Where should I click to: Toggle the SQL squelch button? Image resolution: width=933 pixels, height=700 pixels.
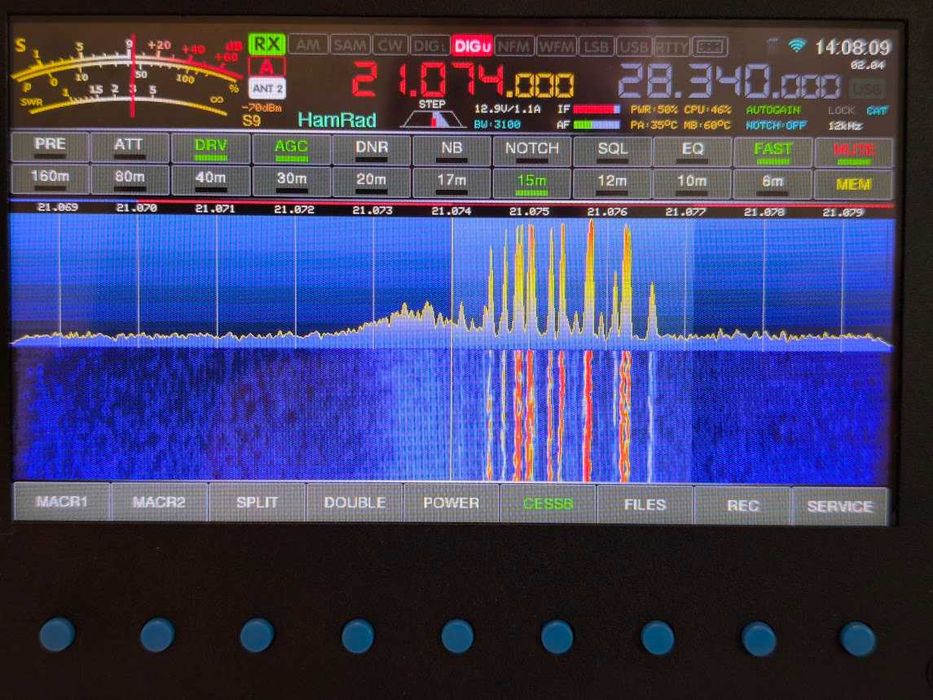click(612, 151)
